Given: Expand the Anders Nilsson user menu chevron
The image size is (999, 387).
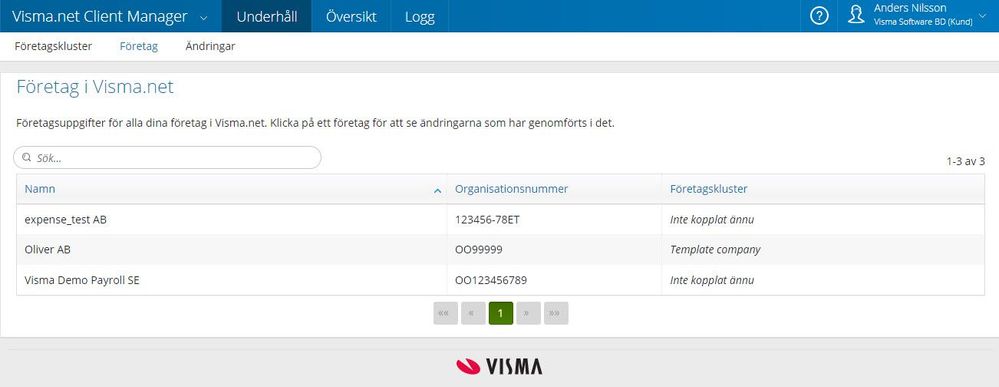Looking at the screenshot, I should click(x=982, y=15).
